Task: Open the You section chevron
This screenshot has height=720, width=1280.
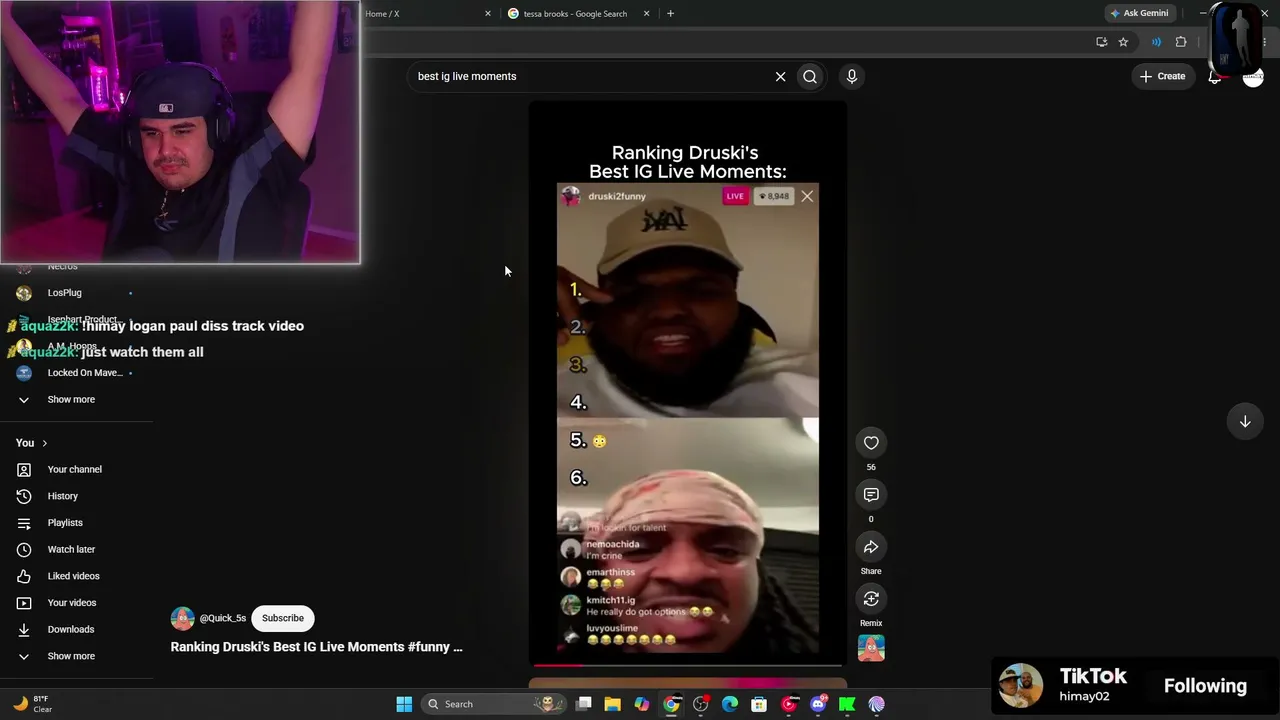Action: [44, 443]
